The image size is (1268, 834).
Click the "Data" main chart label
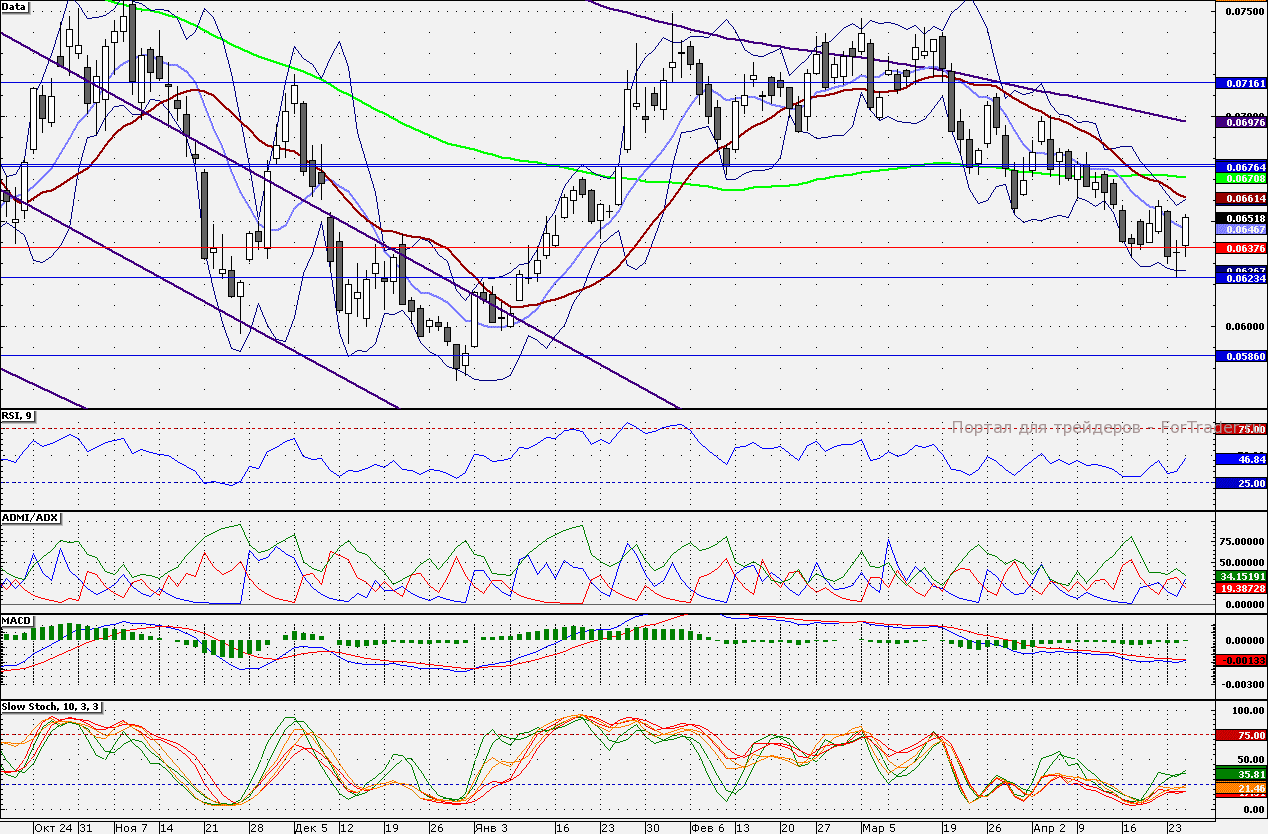point(15,7)
